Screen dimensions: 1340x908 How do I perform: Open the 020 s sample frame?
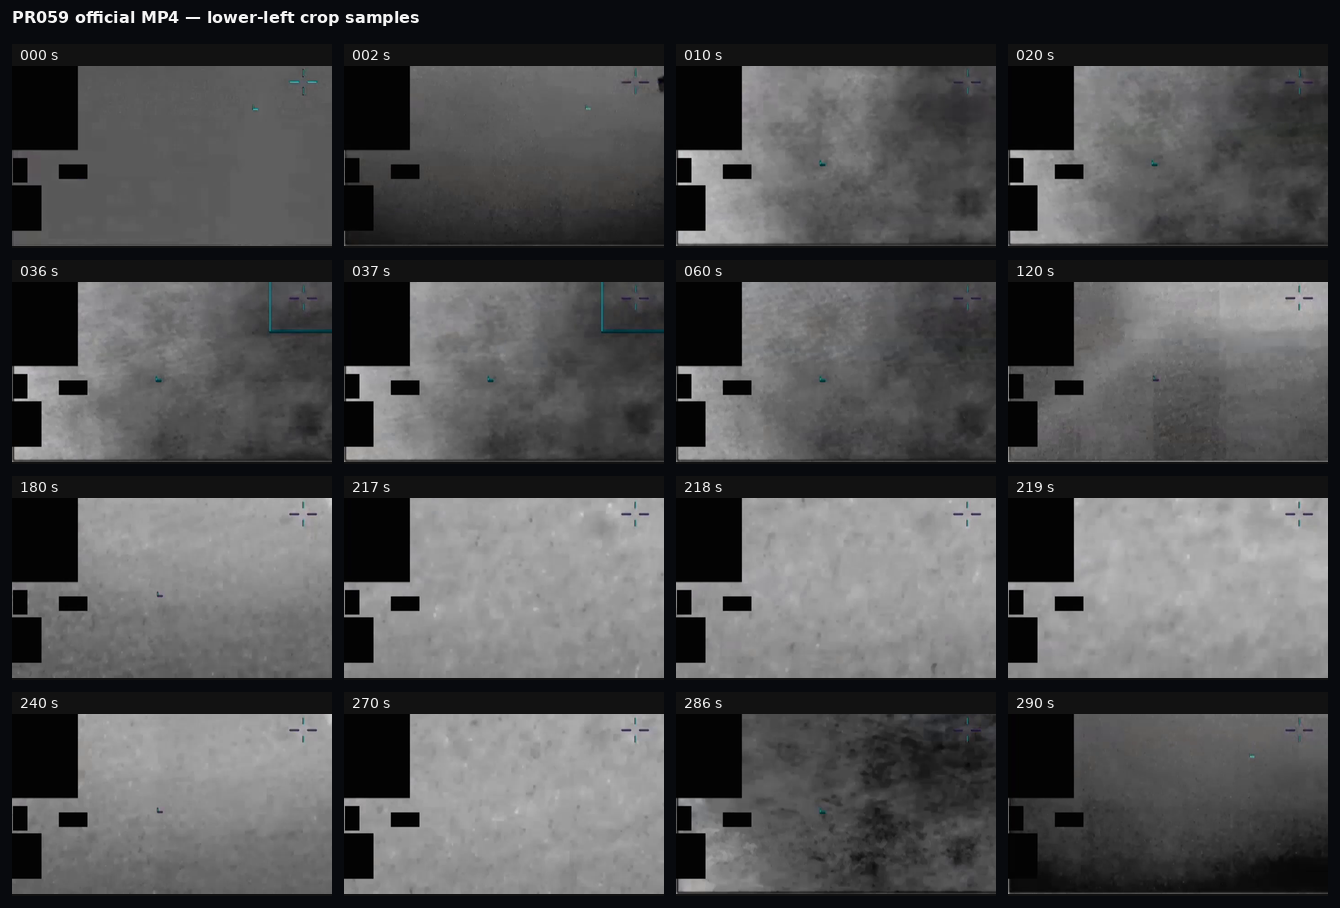[x=1168, y=156]
